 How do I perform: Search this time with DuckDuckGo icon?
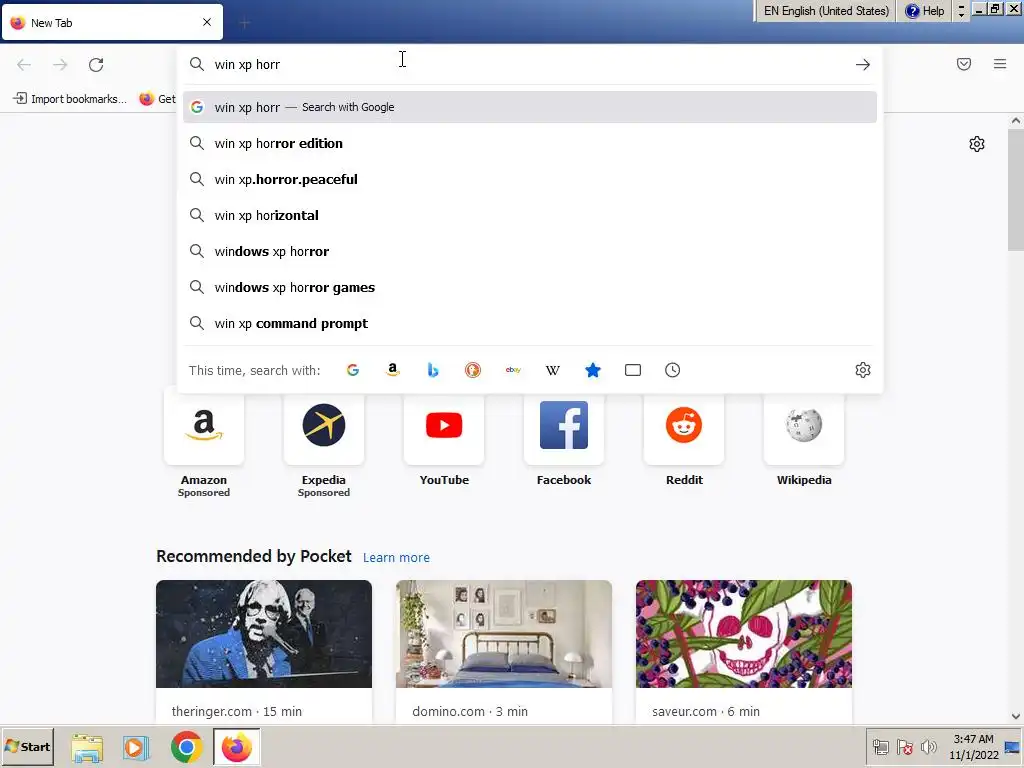(473, 370)
